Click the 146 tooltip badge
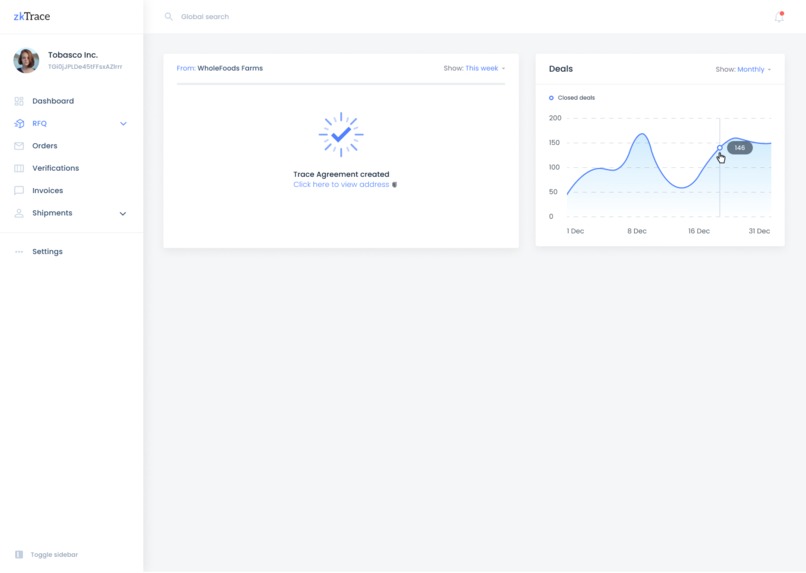The height and width of the screenshot is (573, 806). tap(740, 148)
